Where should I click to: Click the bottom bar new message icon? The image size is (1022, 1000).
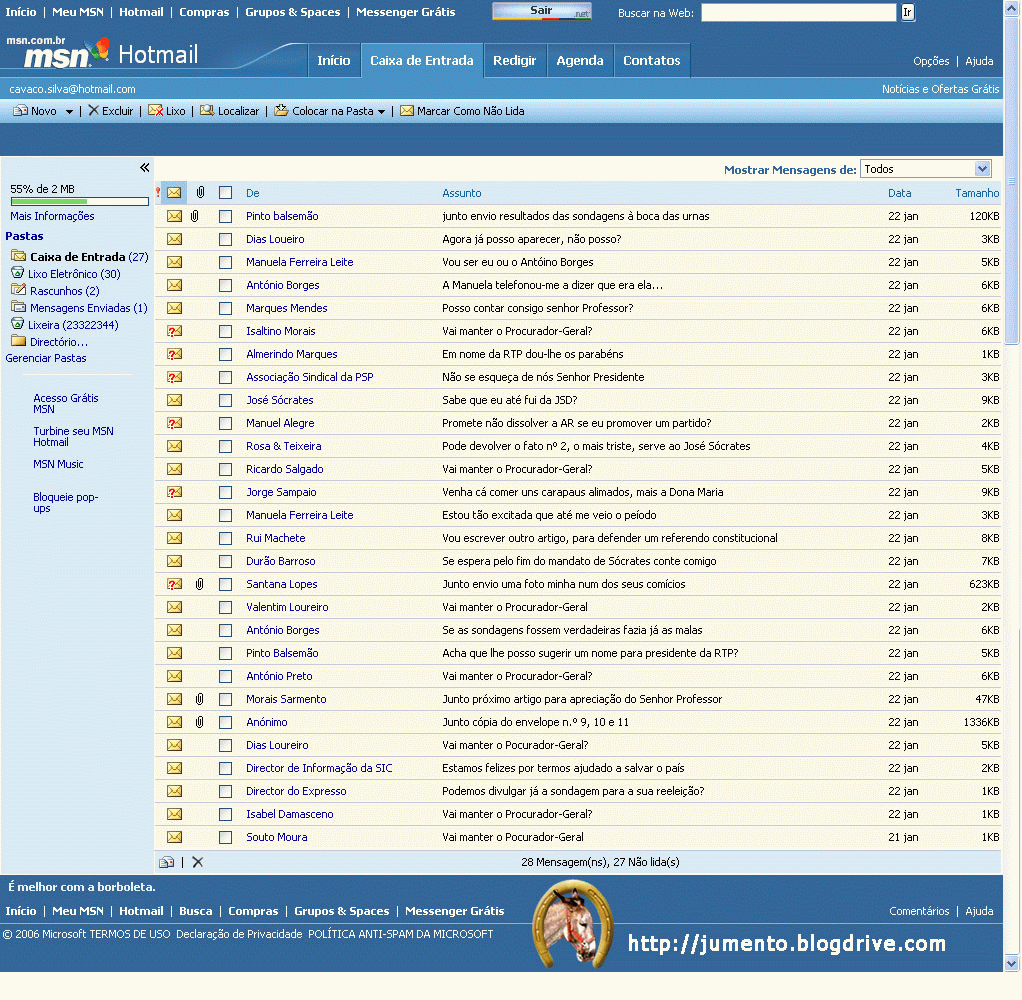point(166,862)
